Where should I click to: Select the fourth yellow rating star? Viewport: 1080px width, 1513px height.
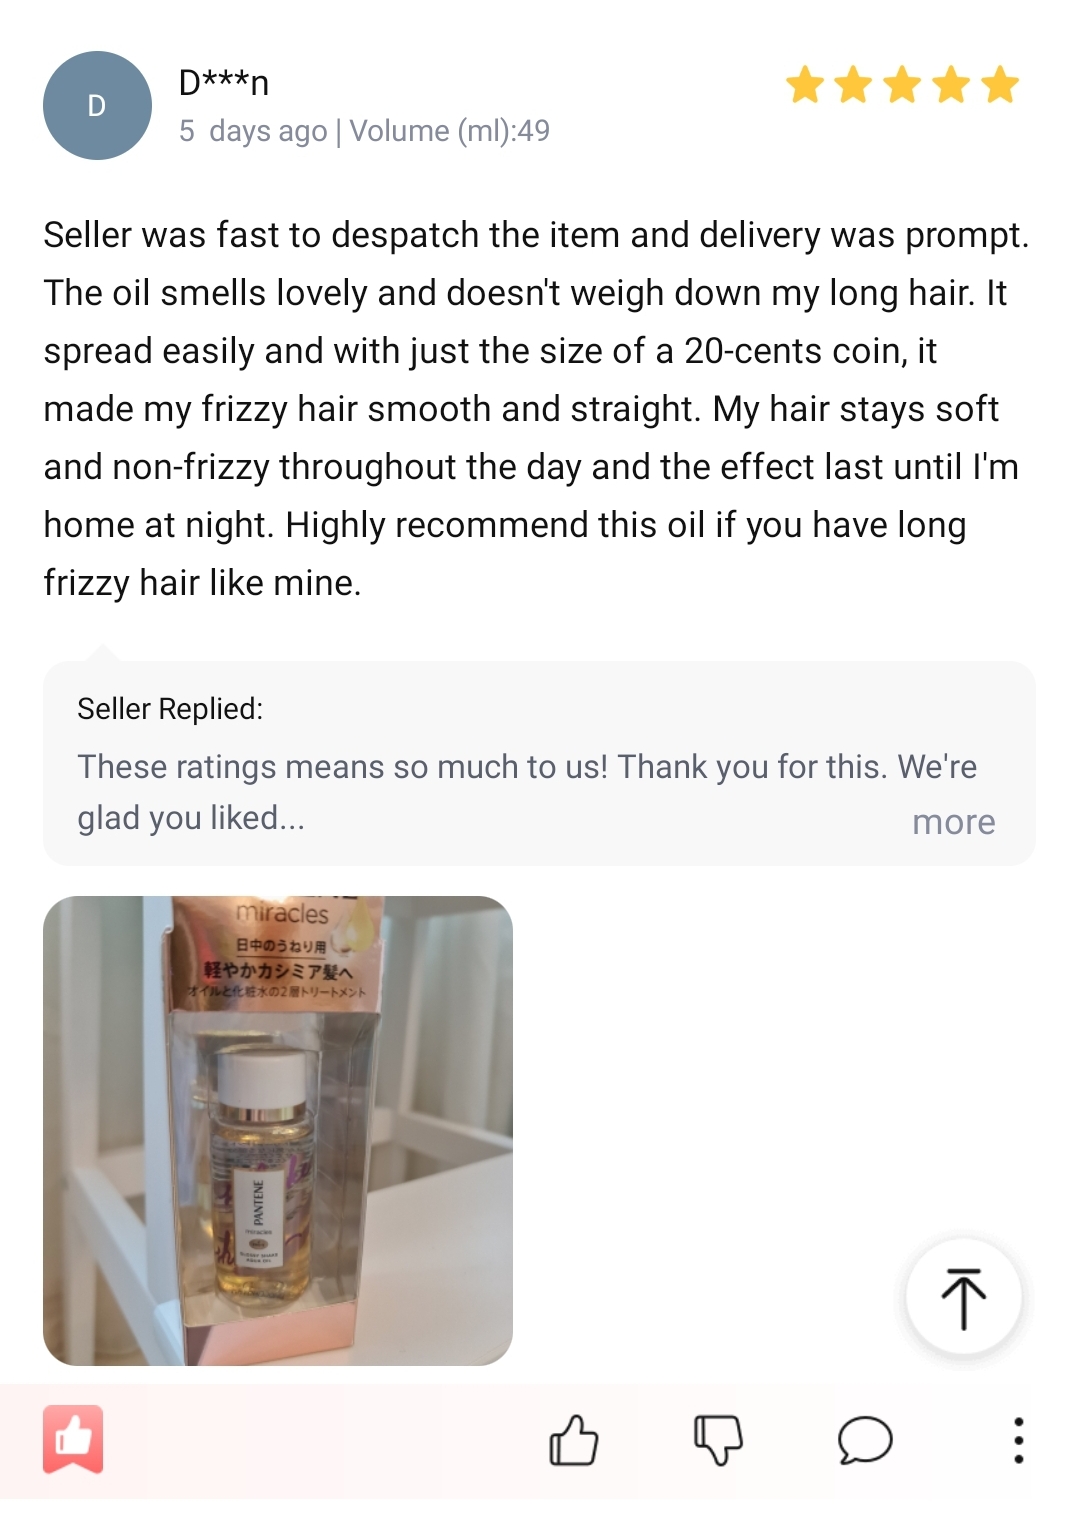click(951, 85)
